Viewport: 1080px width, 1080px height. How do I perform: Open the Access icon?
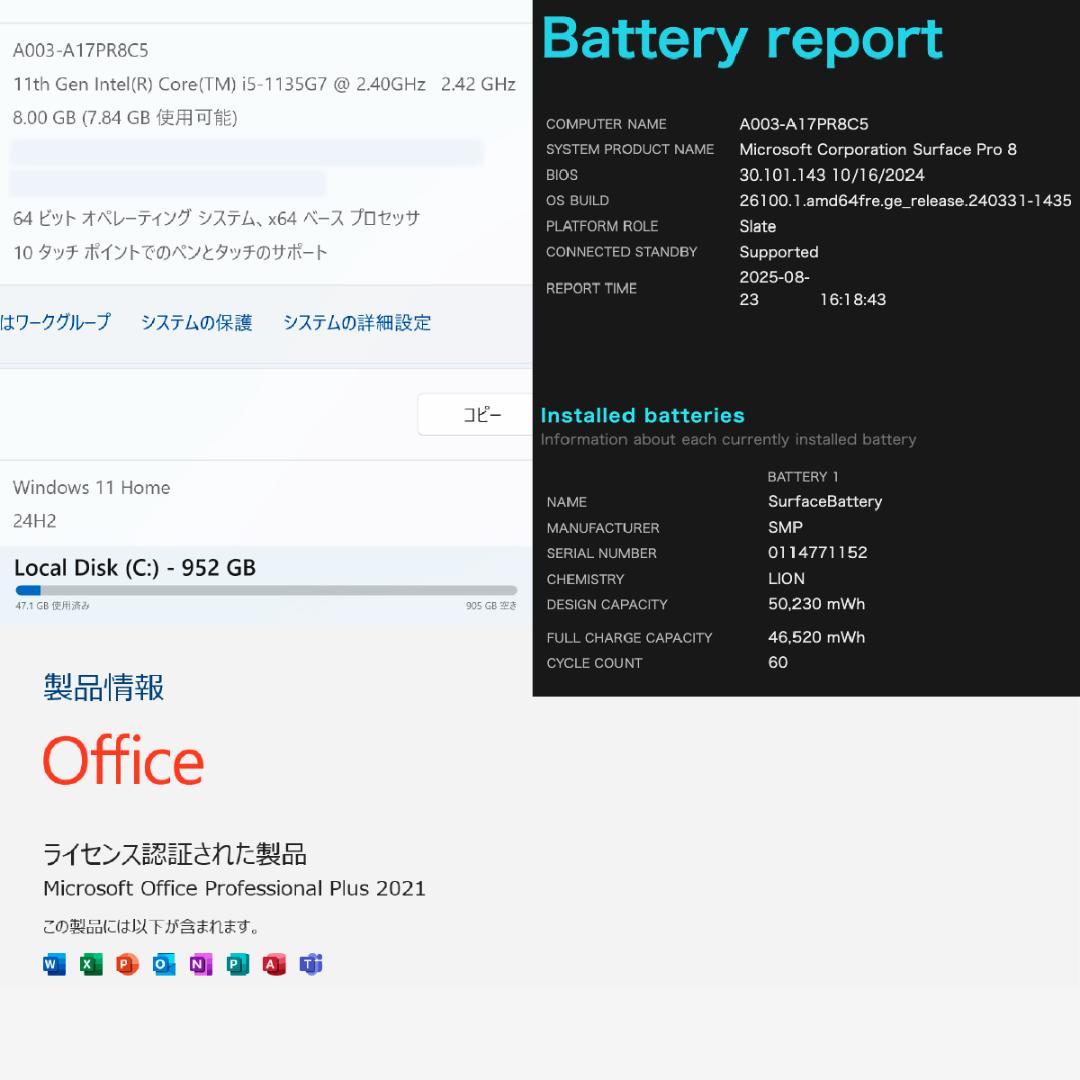tap(274, 964)
